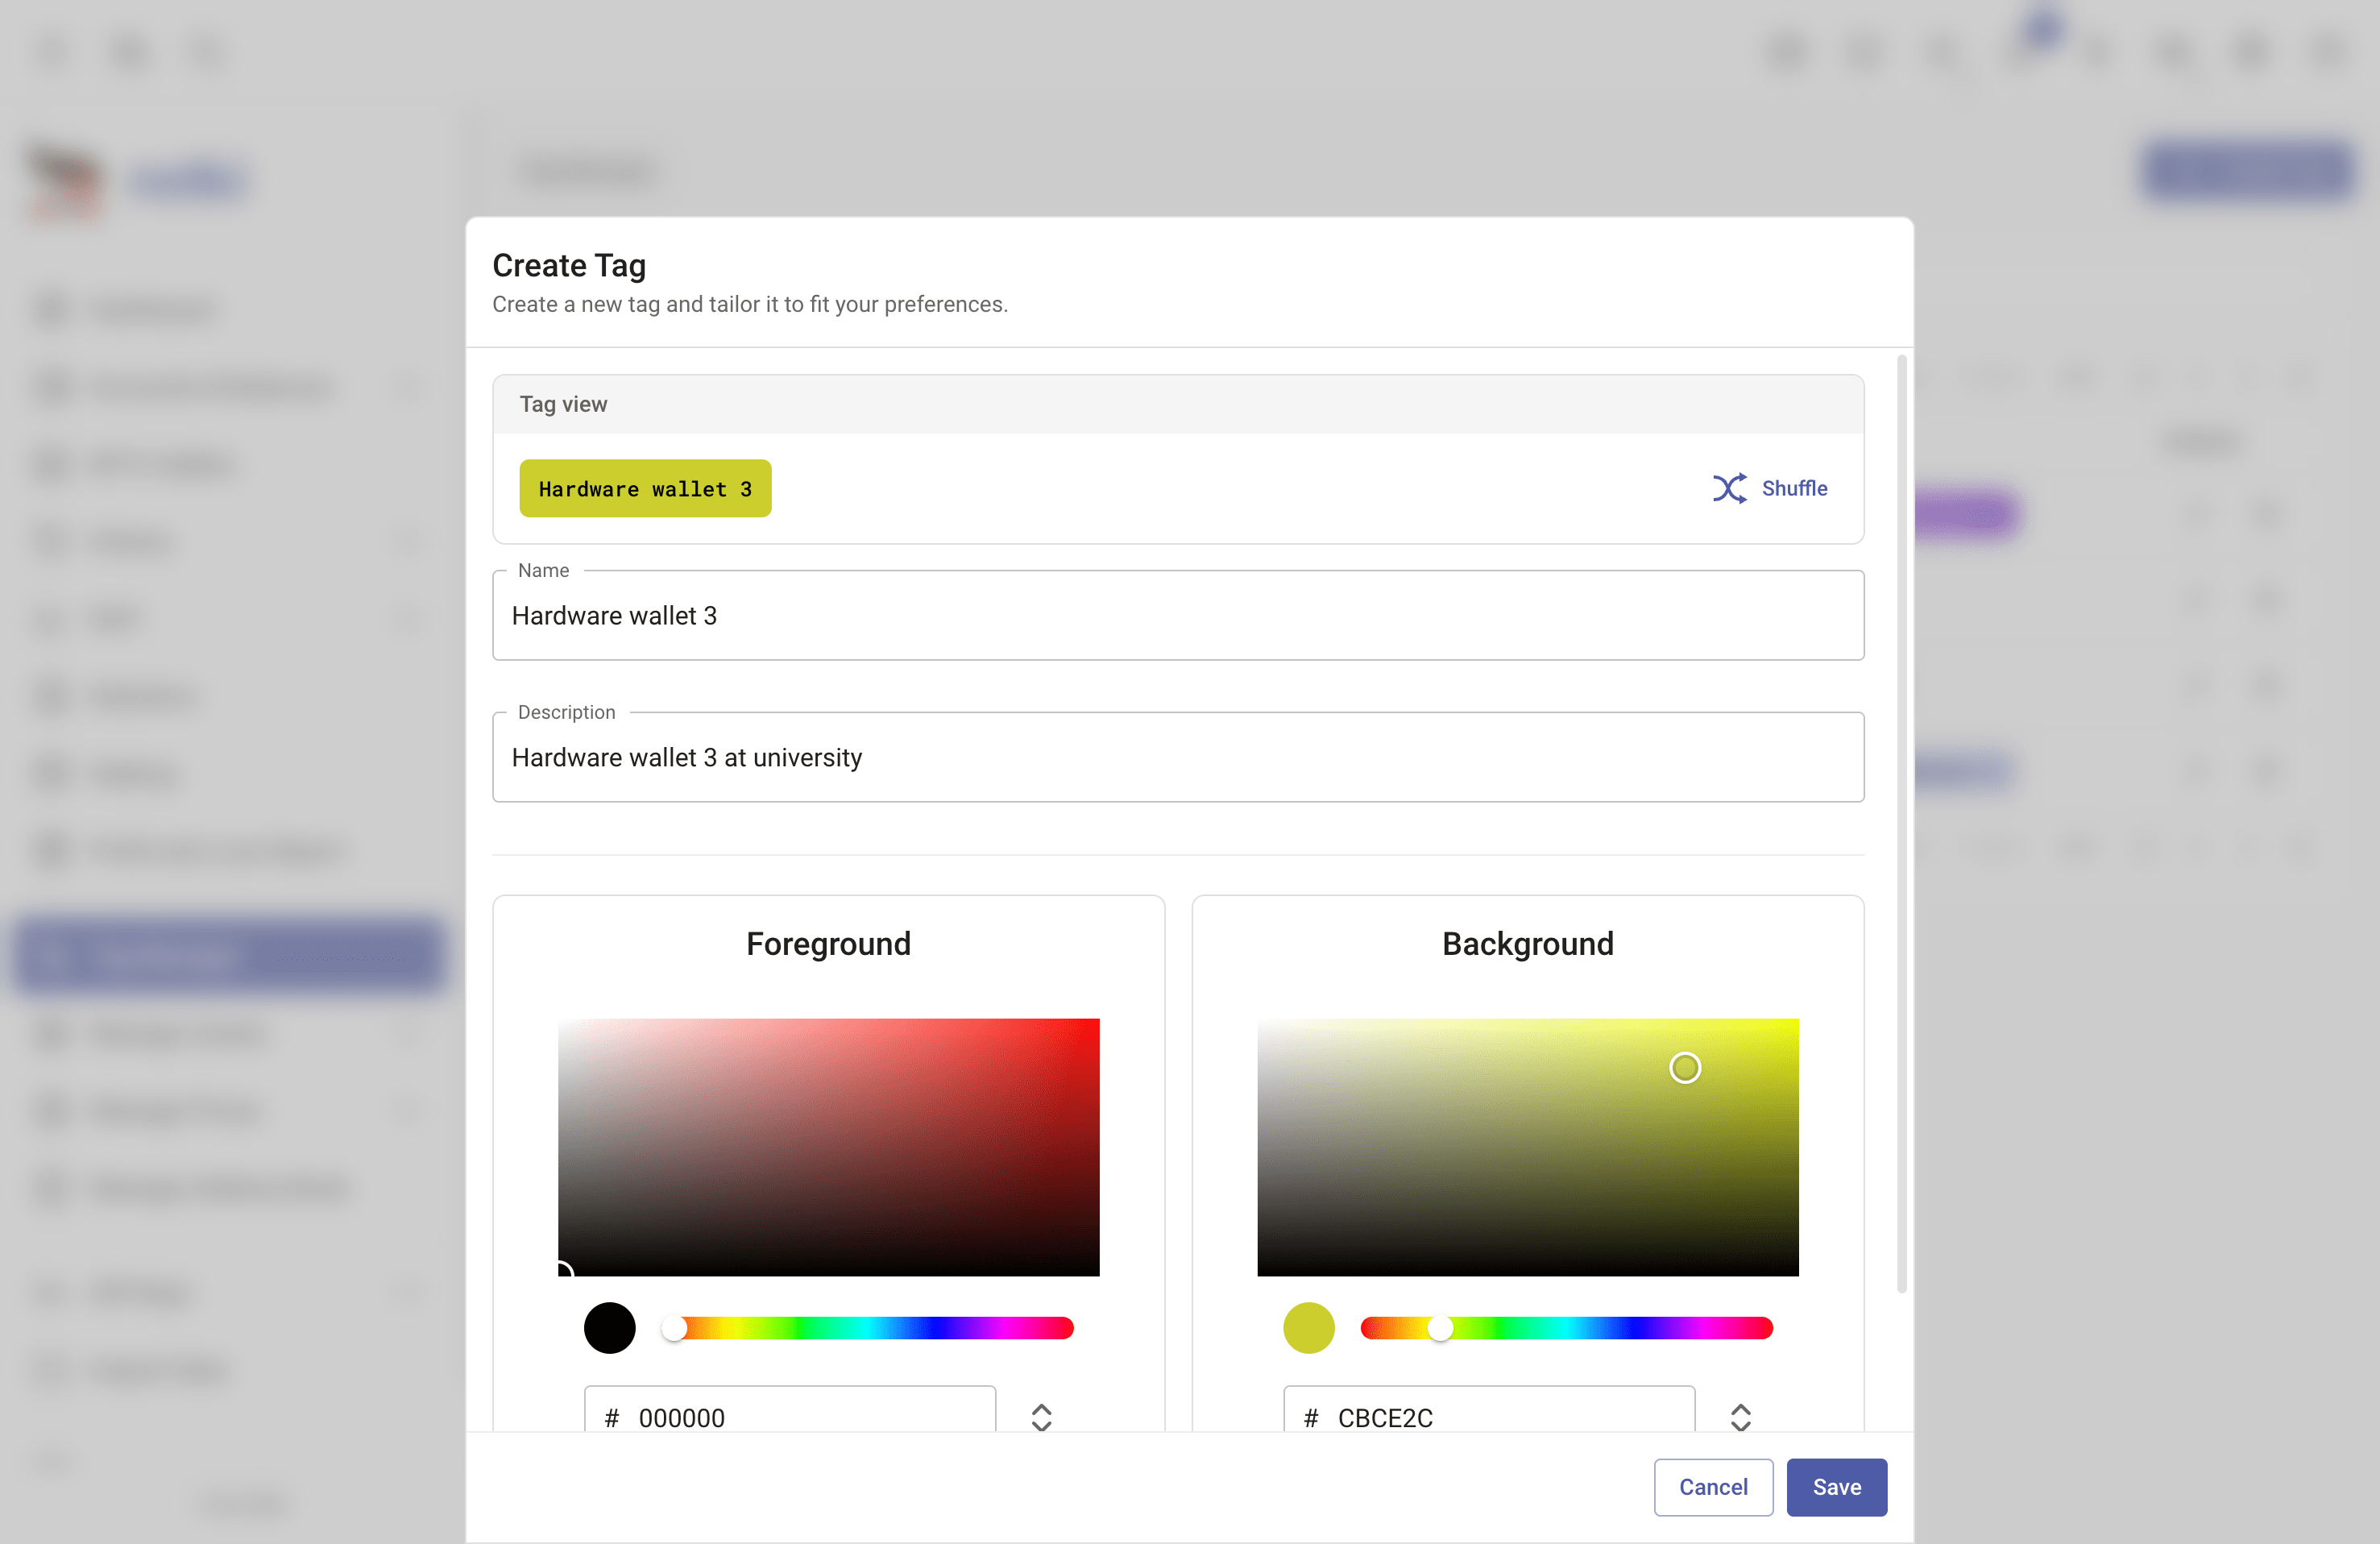The image size is (2380, 1544).
Task: Click the Hardware wallet 3 tag preview
Action: pos(645,488)
